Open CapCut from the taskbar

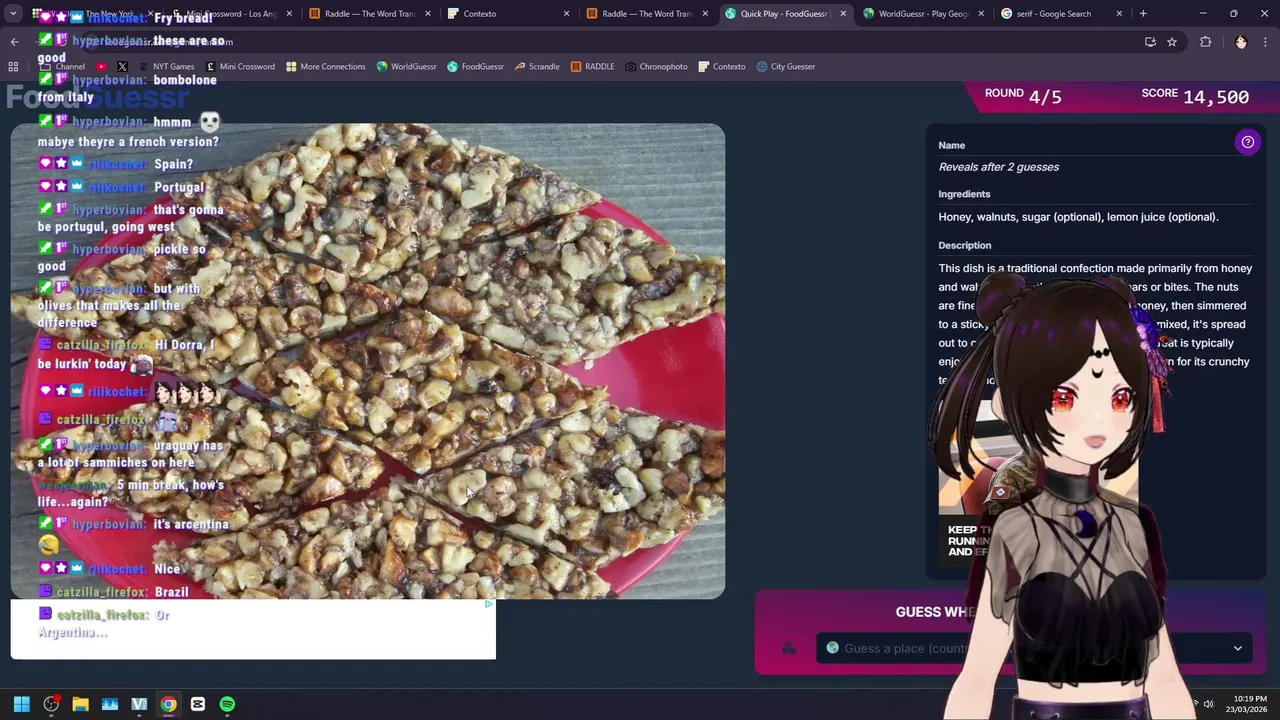coord(198,704)
